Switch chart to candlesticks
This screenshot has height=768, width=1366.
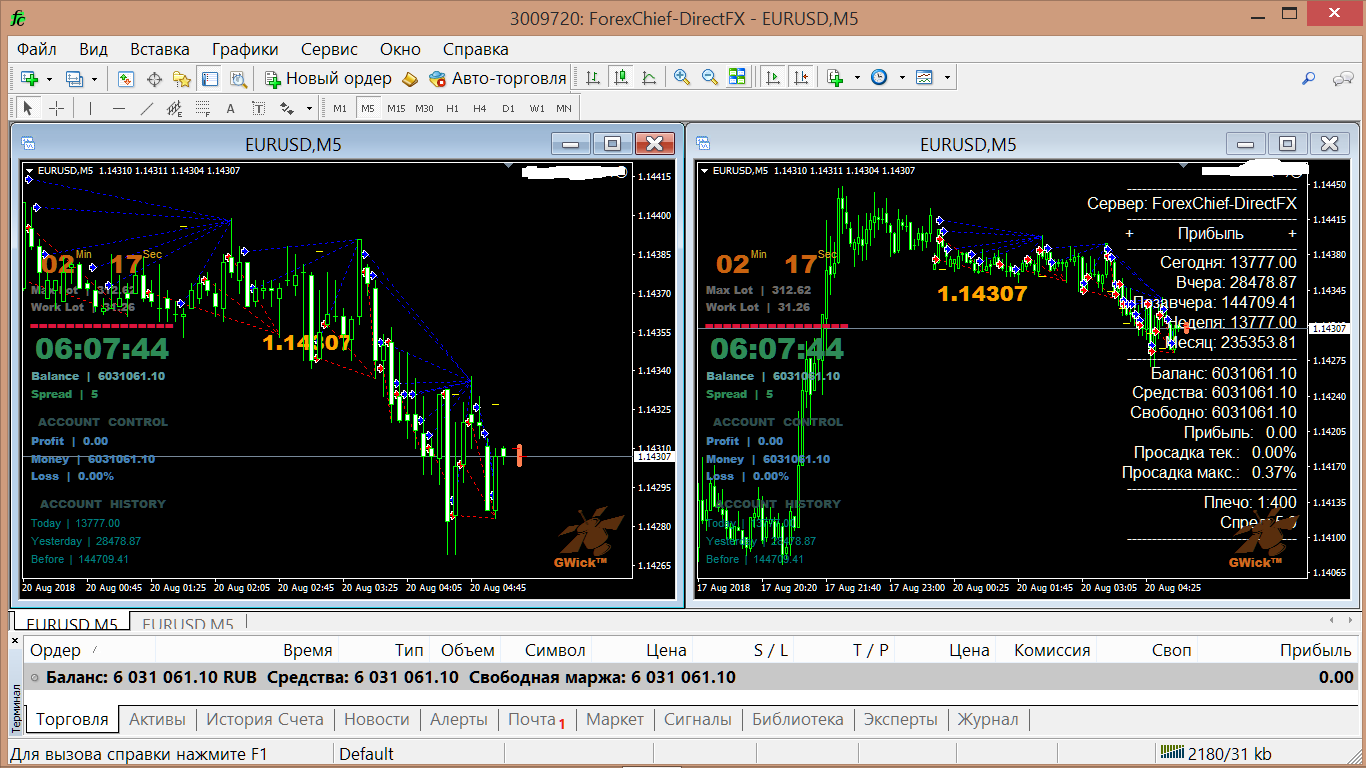(x=621, y=78)
